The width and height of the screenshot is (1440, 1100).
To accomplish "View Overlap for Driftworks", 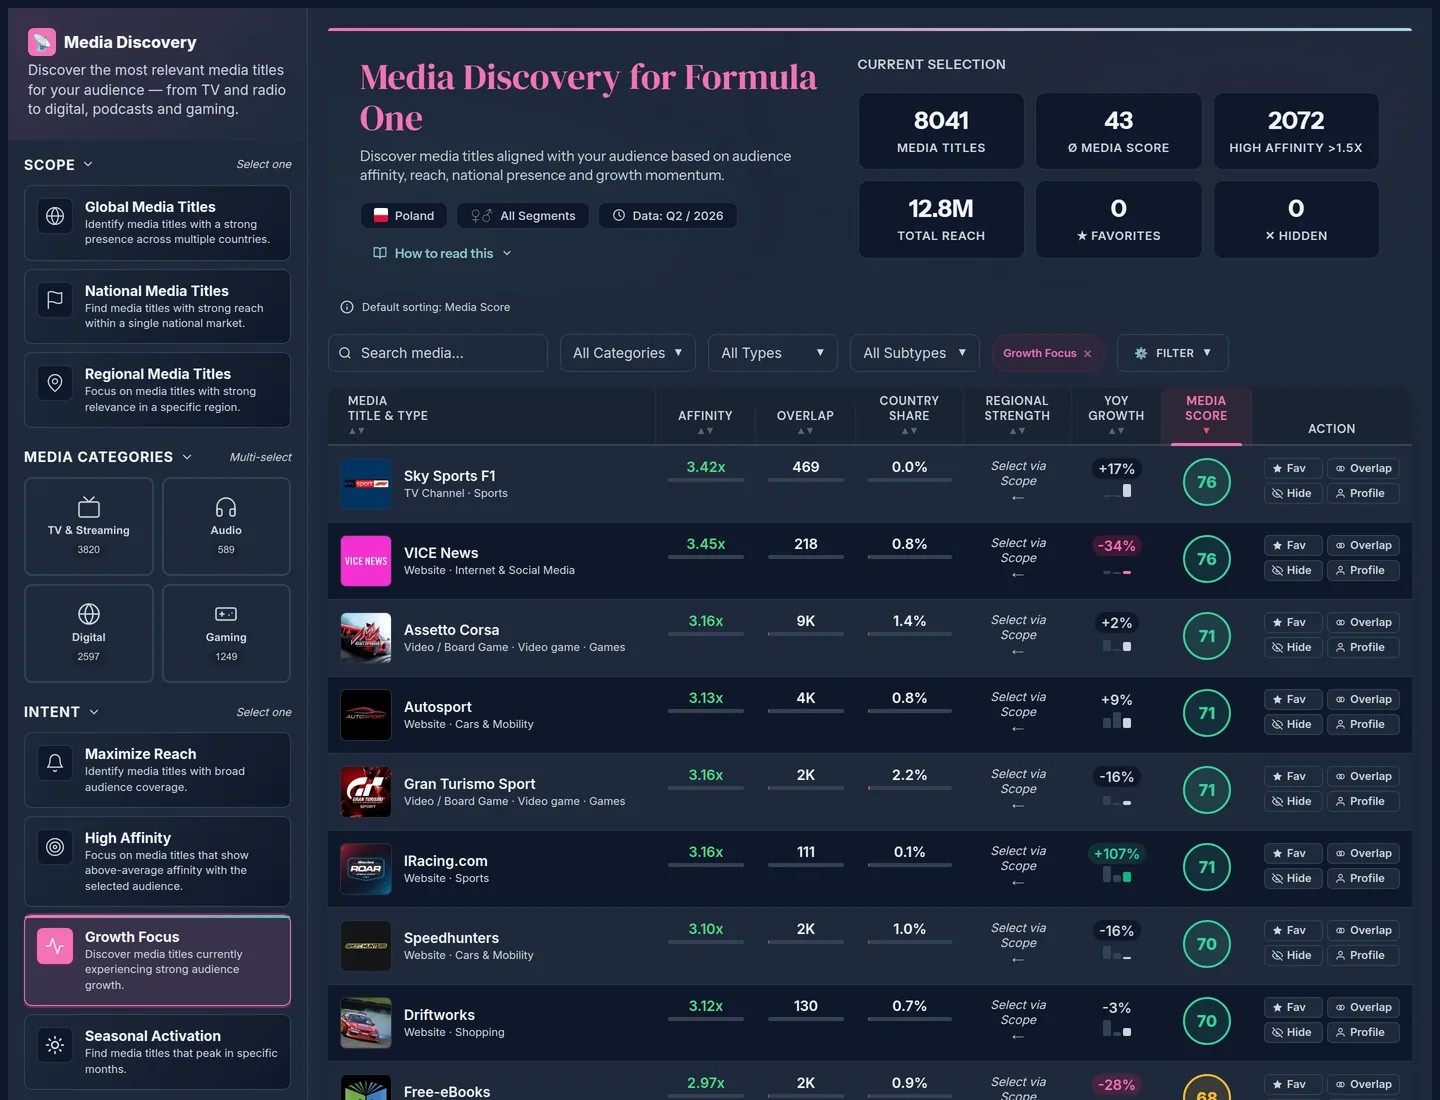I will click(x=1363, y=1007).
